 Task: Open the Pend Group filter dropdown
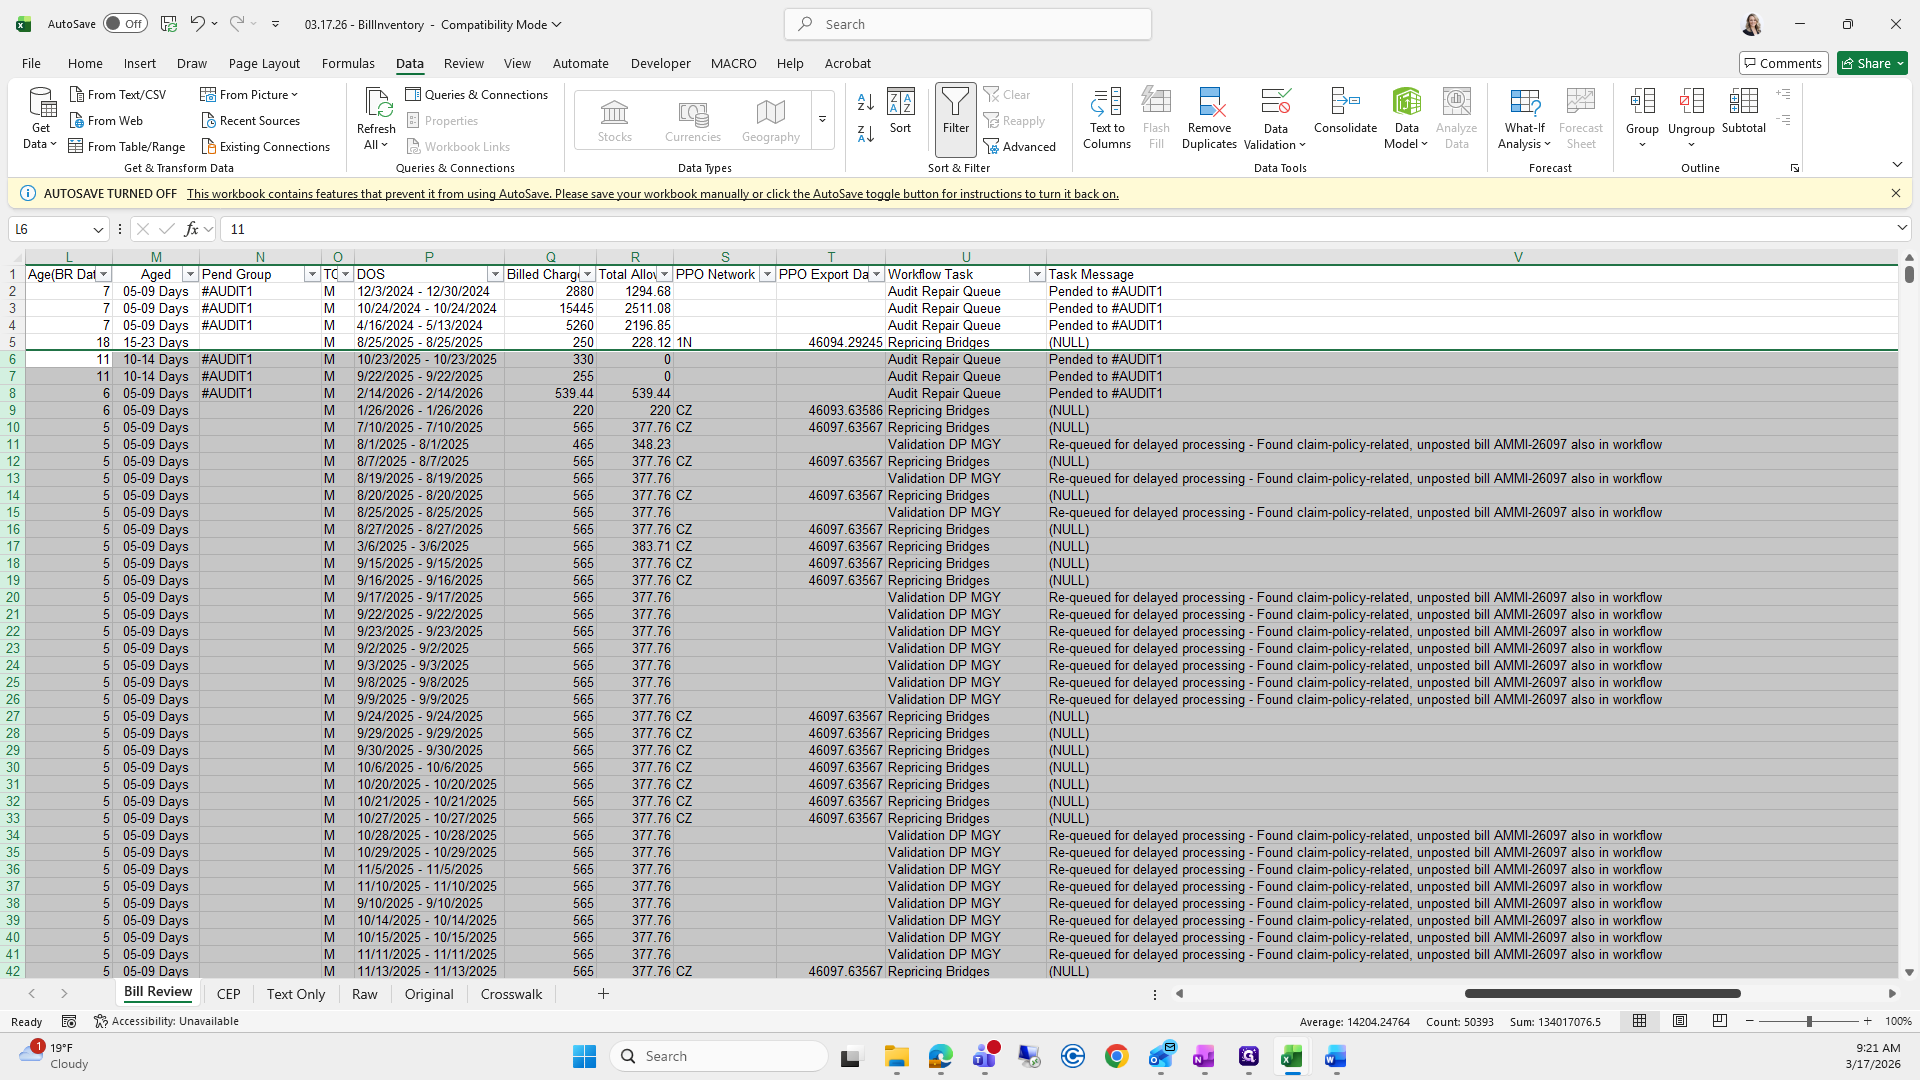click(312, 274)
